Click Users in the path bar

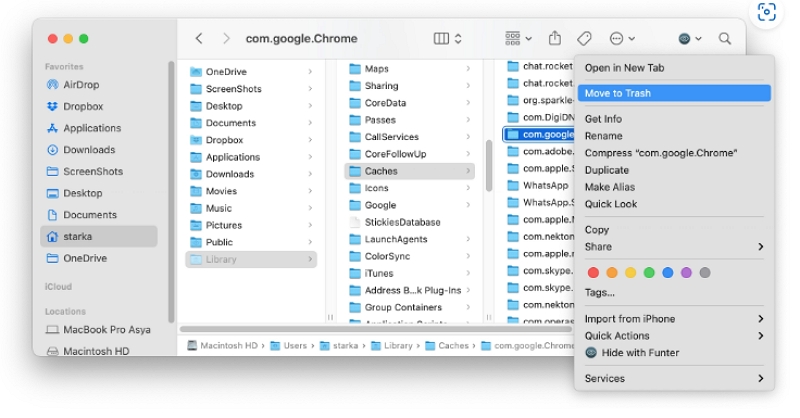[x=289, y=346]
